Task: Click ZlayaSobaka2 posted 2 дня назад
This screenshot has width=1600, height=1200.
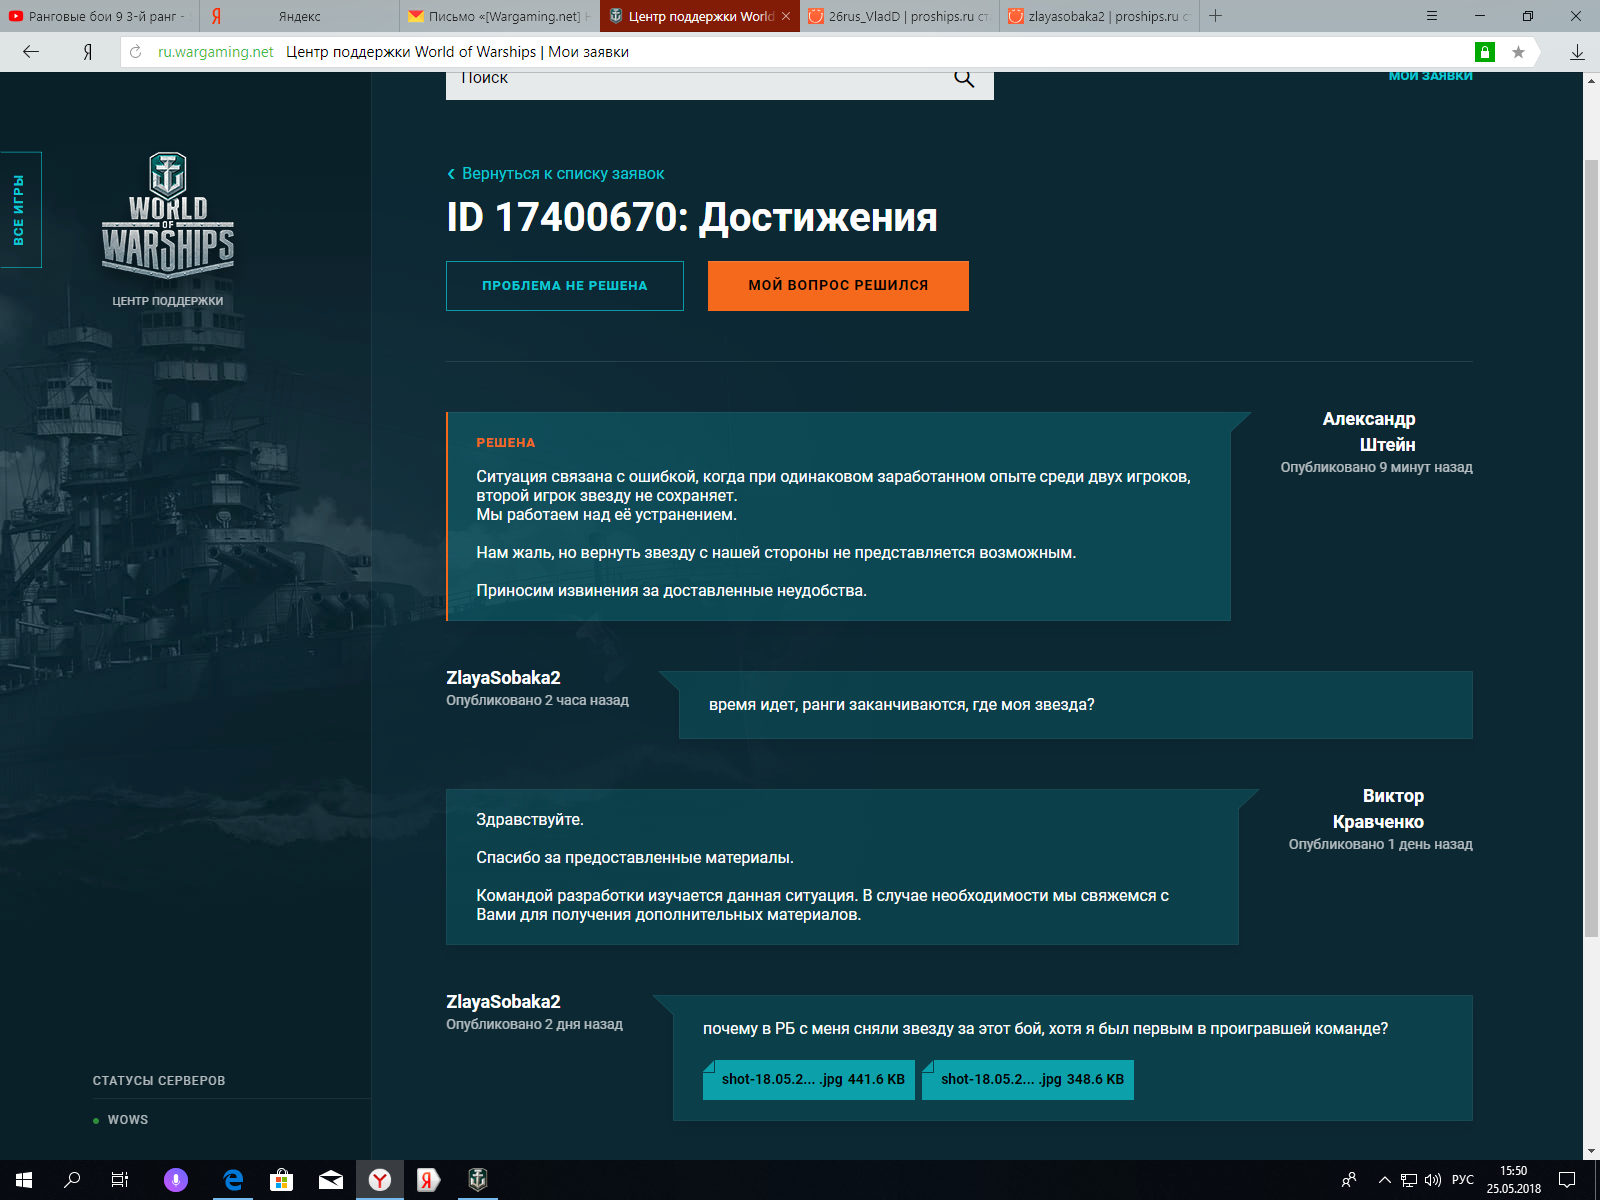Action: point(534,1012)
